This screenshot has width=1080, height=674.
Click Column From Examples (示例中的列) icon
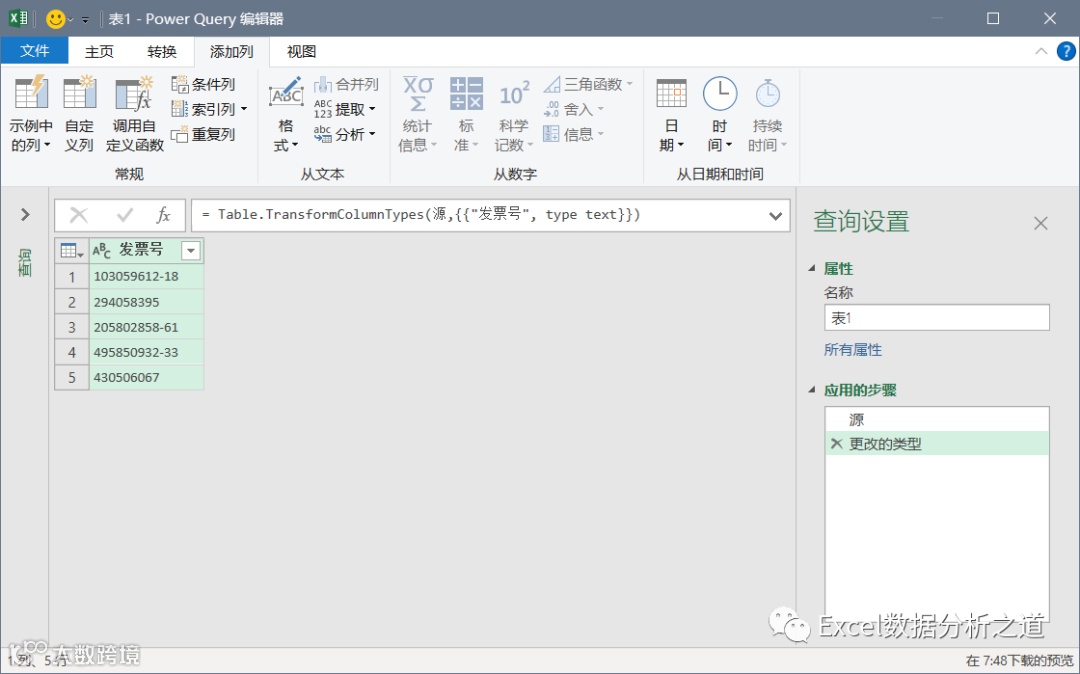click(x=31, y=93)
